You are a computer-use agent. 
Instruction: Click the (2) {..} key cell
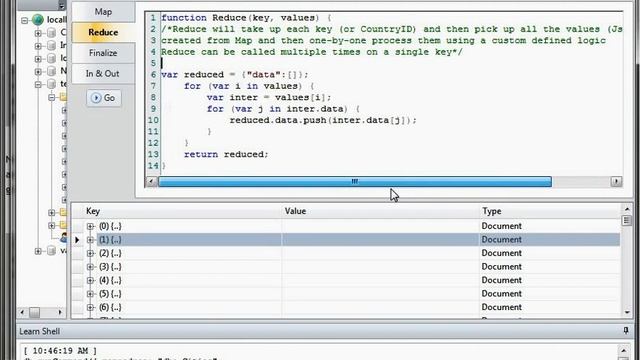(x=110, y=253)
